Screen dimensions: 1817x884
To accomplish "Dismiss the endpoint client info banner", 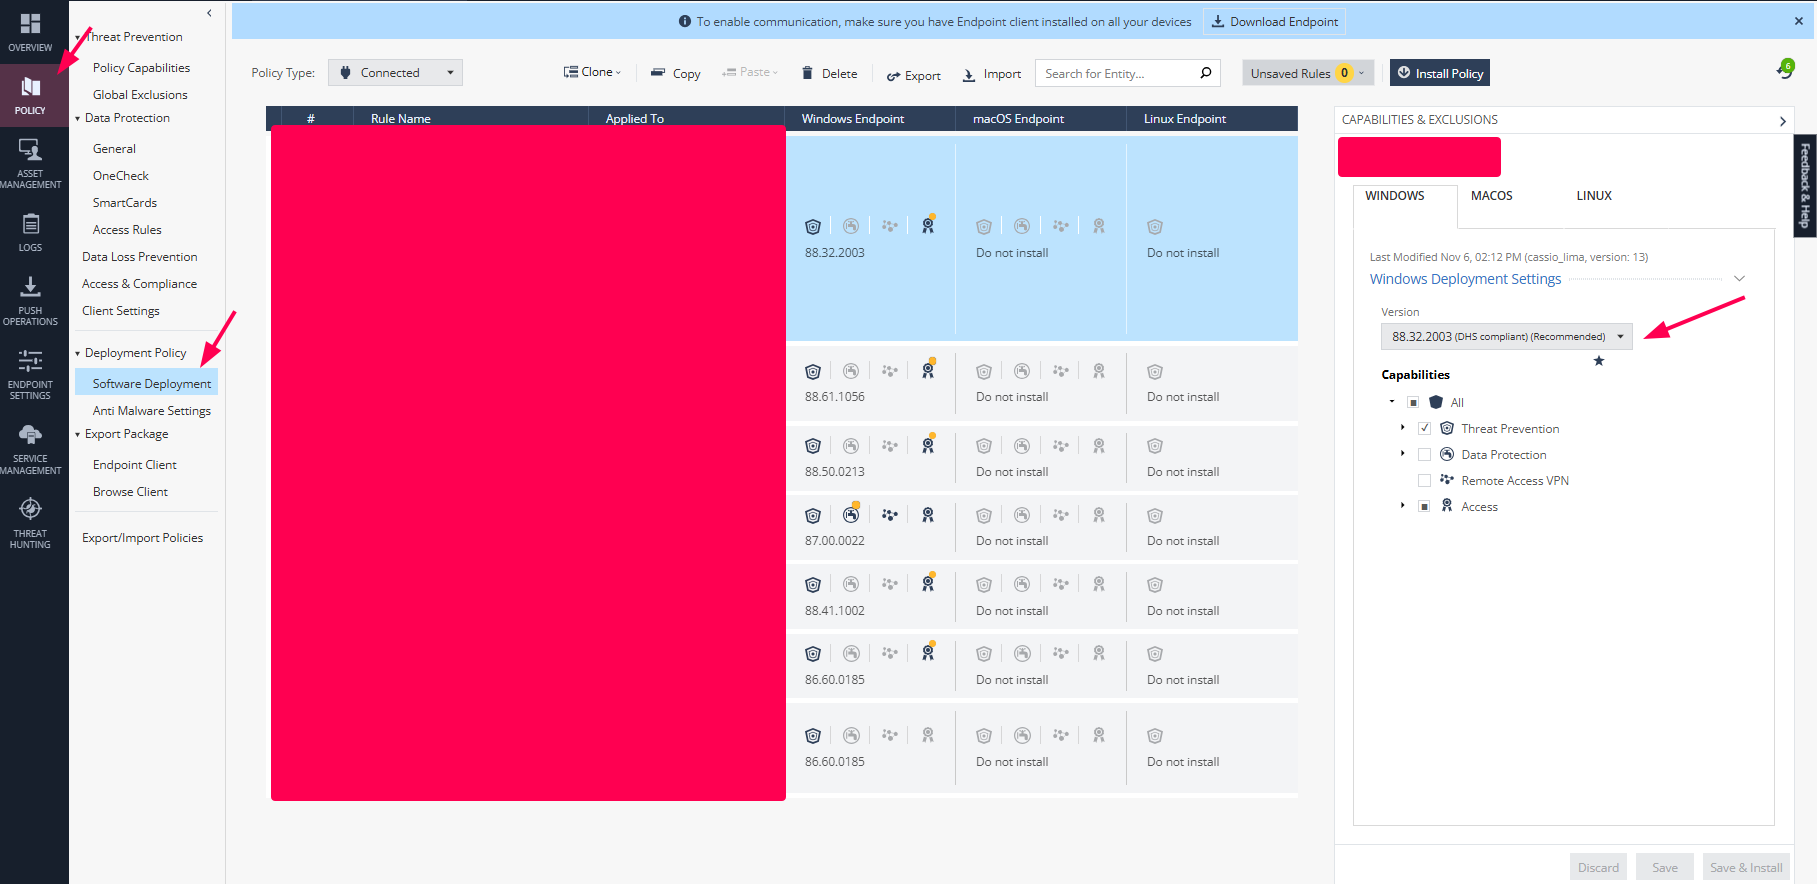I will (1799, 21).
